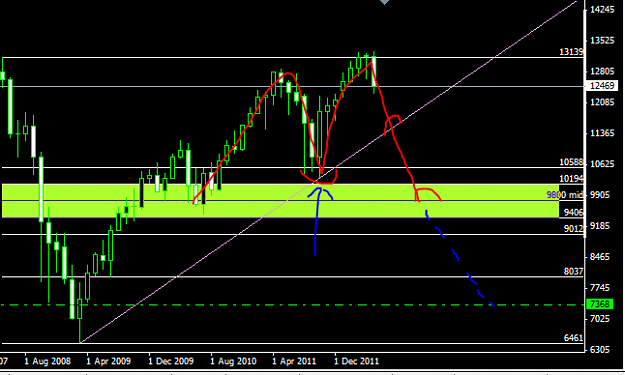625x375 pixels.
Task: Select the '9800 mid' level label
Action: [564, 195]
